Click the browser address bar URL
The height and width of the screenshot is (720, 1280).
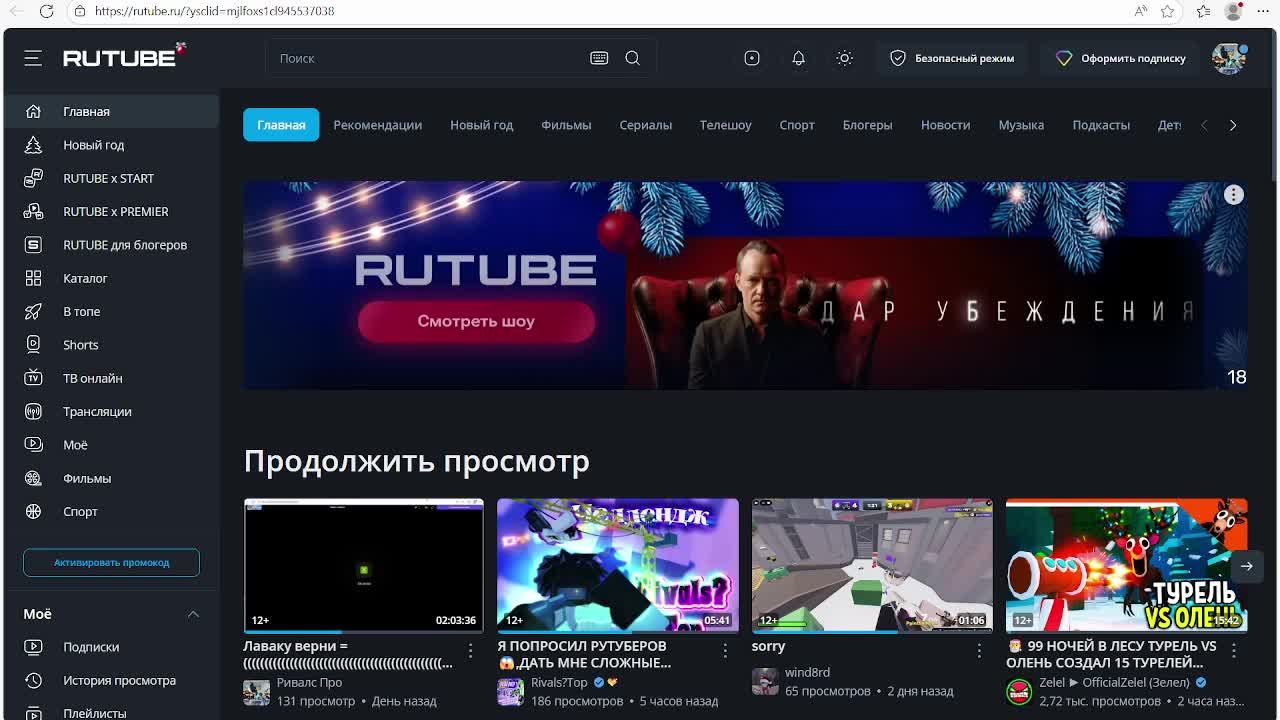pos(214,11)
